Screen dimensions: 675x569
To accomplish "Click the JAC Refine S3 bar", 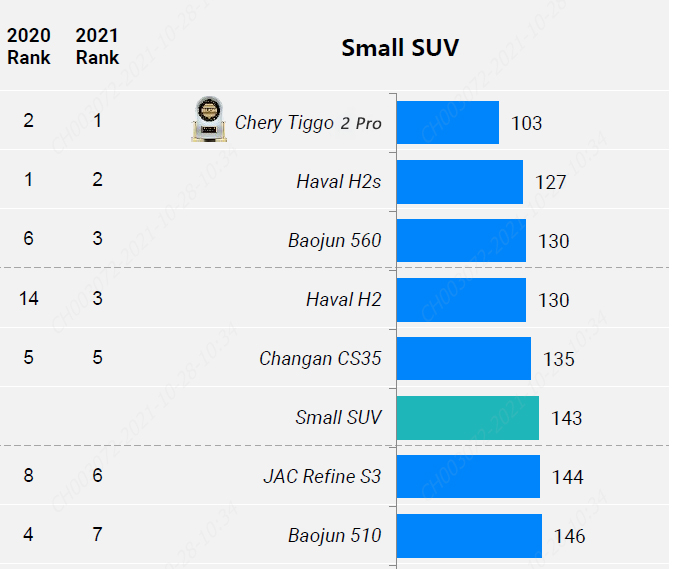I will [x=468, y=476].
